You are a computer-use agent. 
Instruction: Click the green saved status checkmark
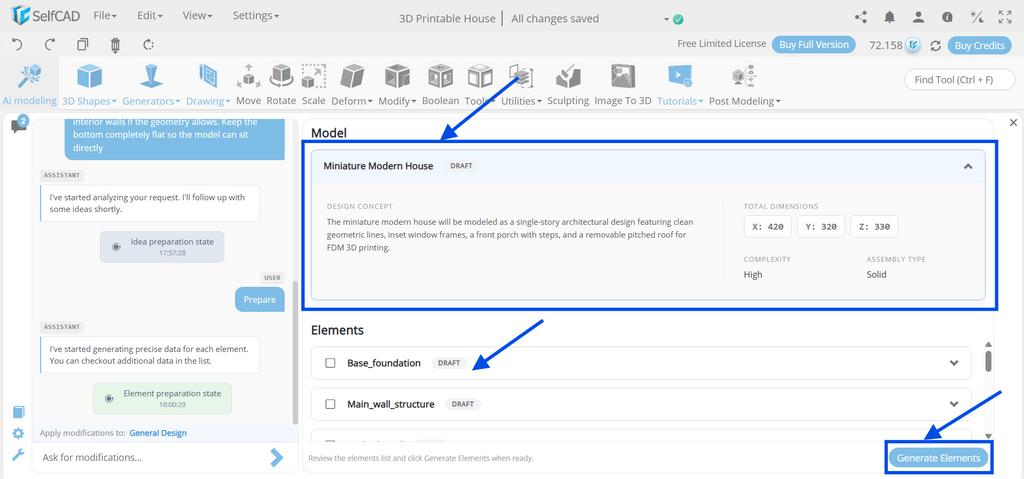678,19
